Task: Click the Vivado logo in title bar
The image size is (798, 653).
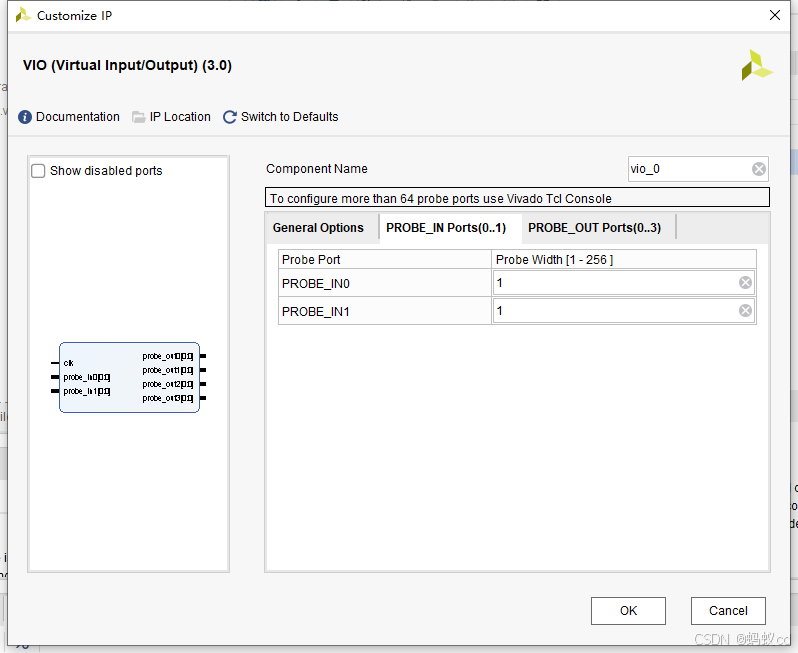Action: point(23,15)
